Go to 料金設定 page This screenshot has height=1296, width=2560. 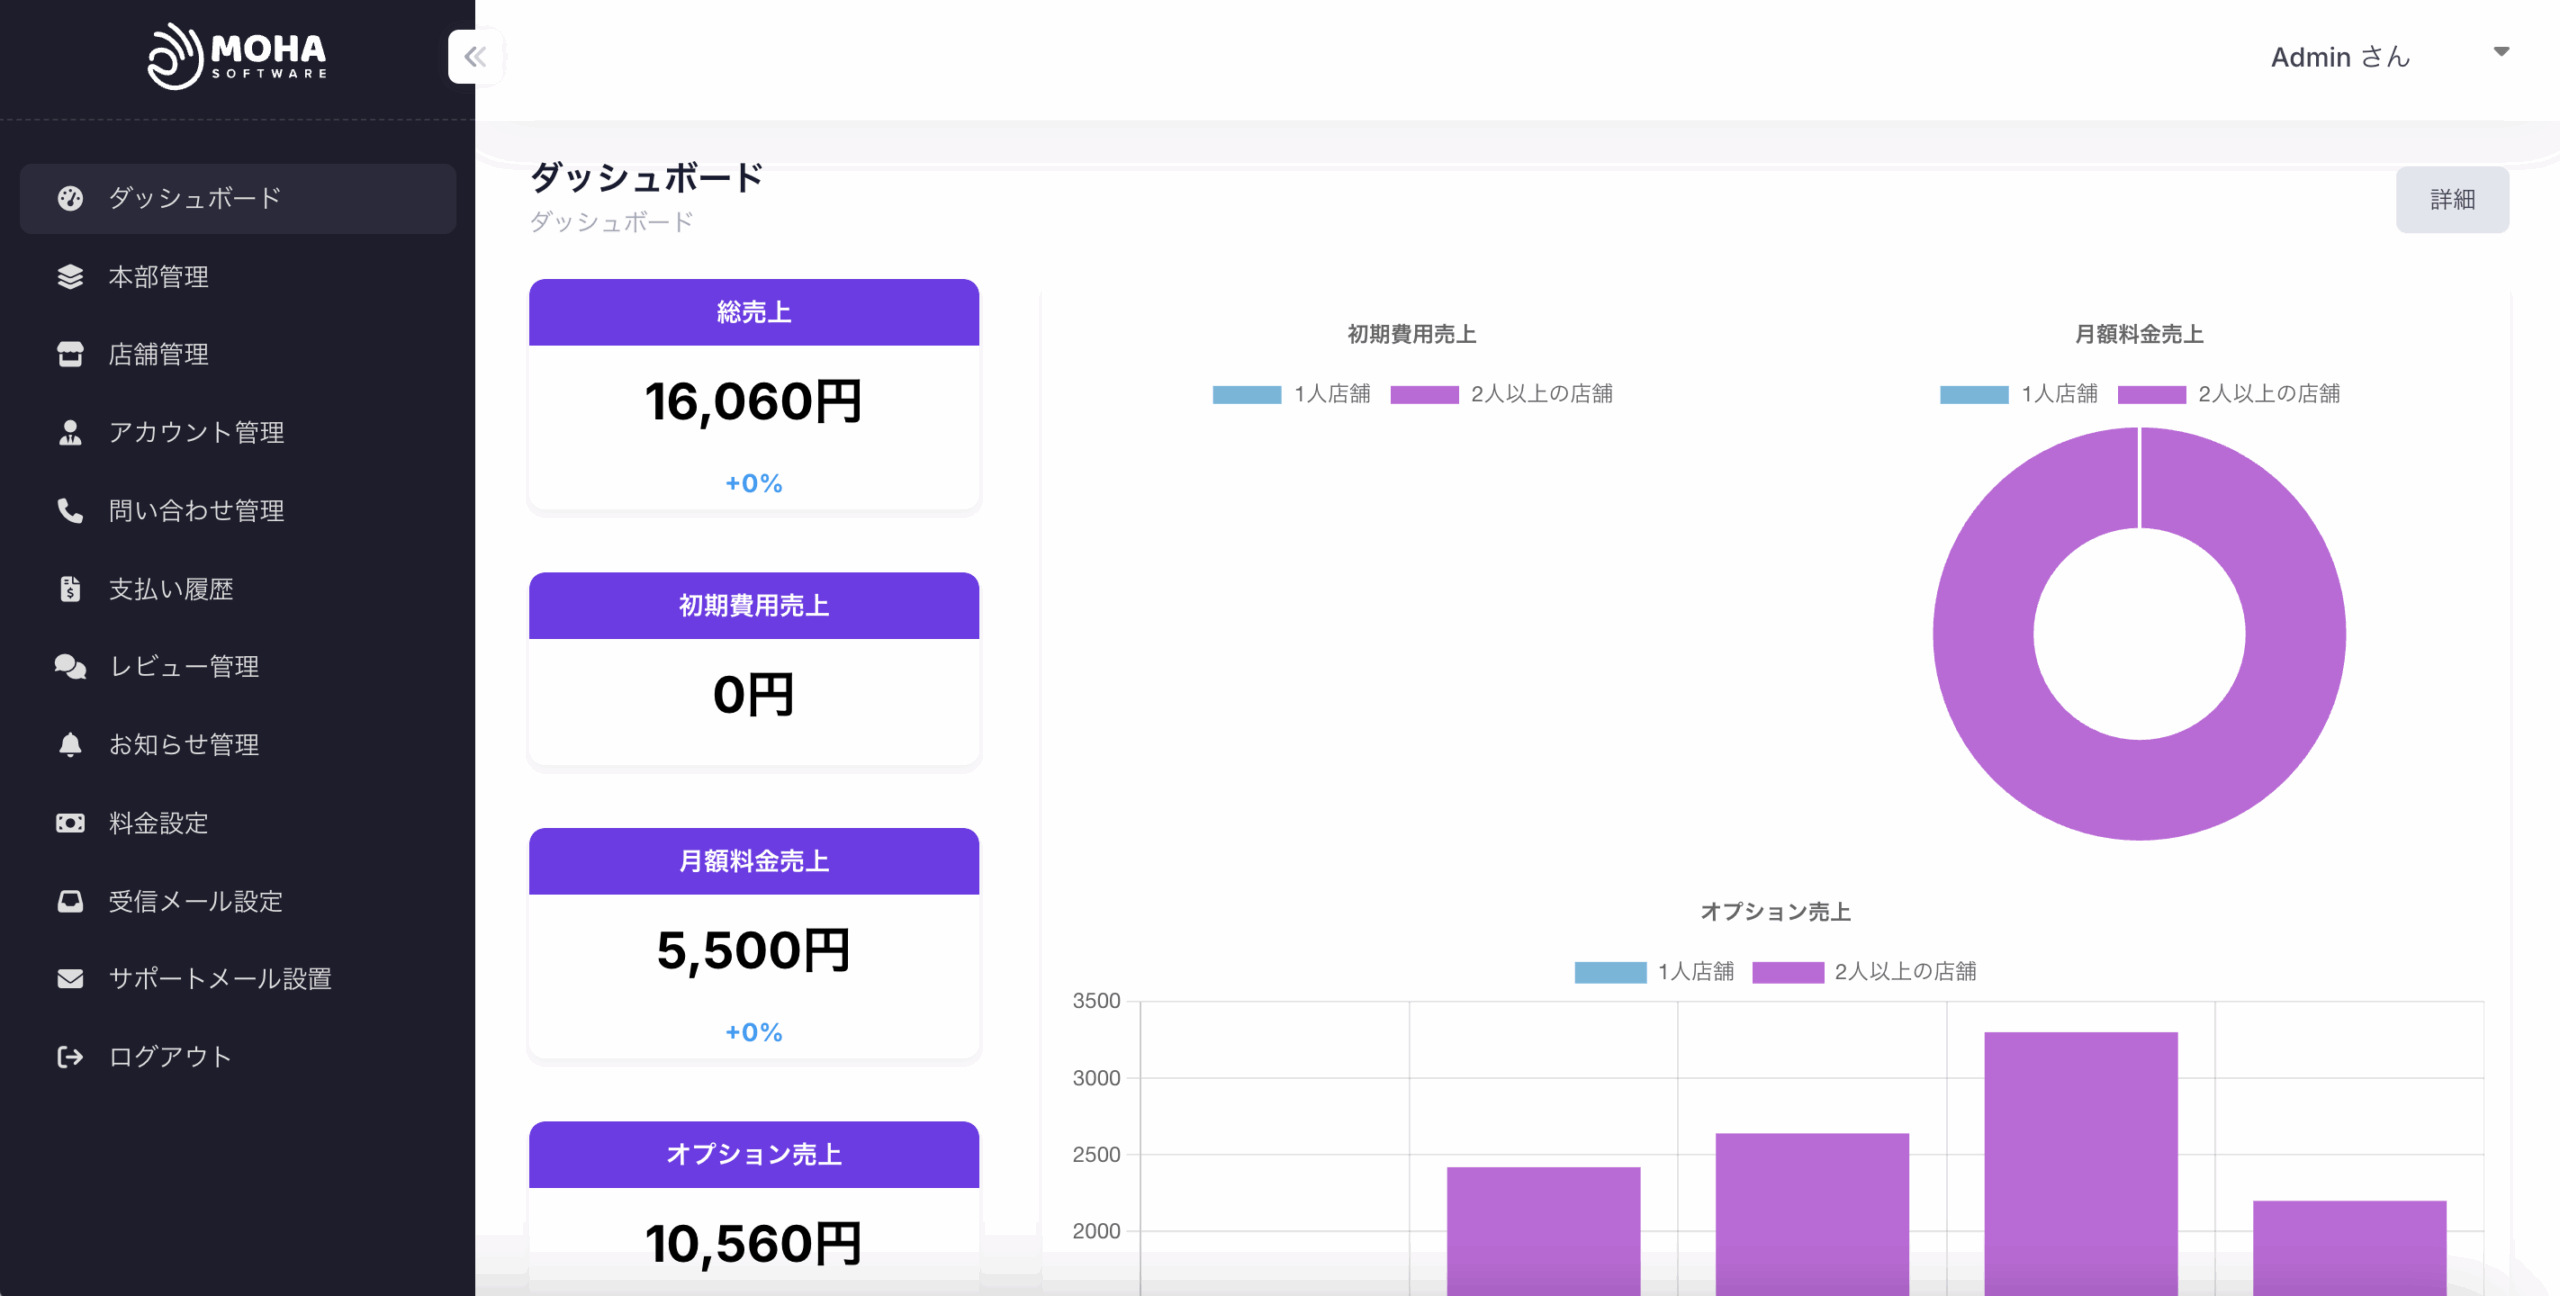click(238, 823)
